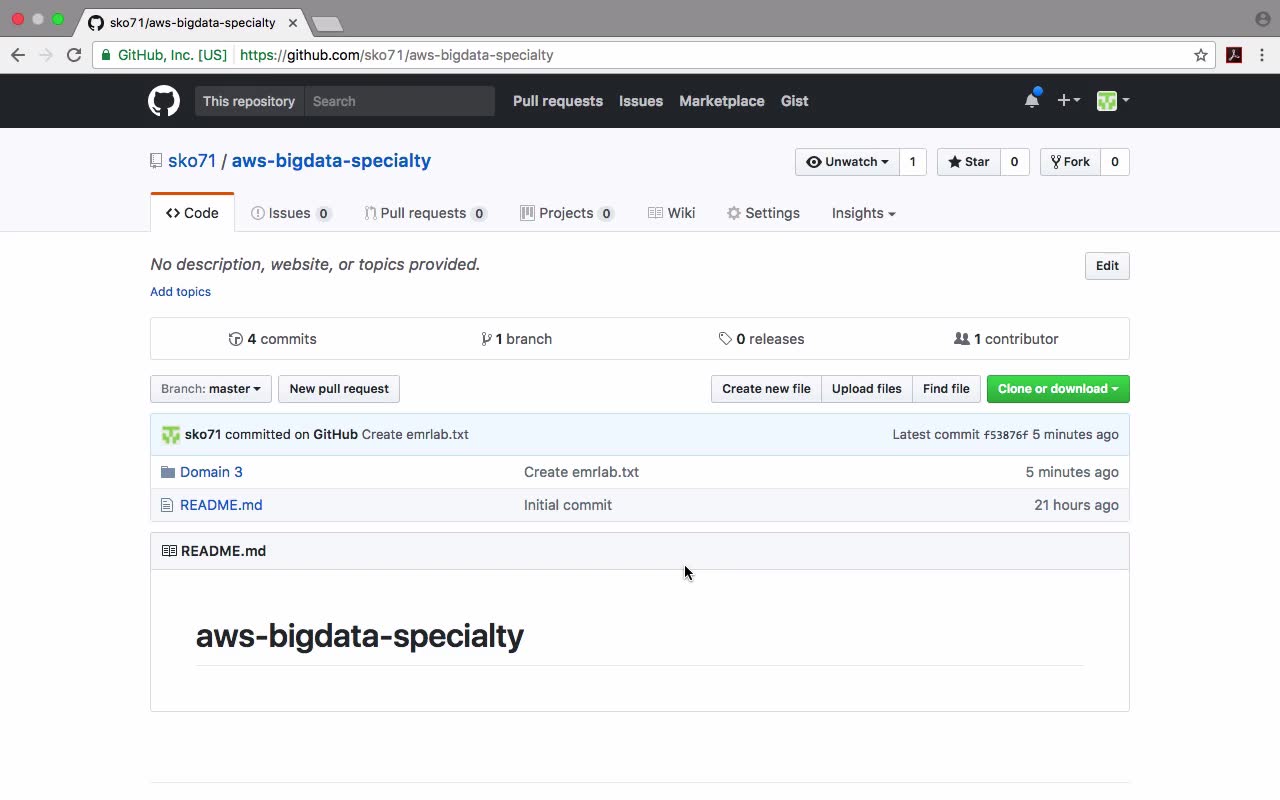1280x800 pixels.
Task: Click the Find file button
Action: 946,389
